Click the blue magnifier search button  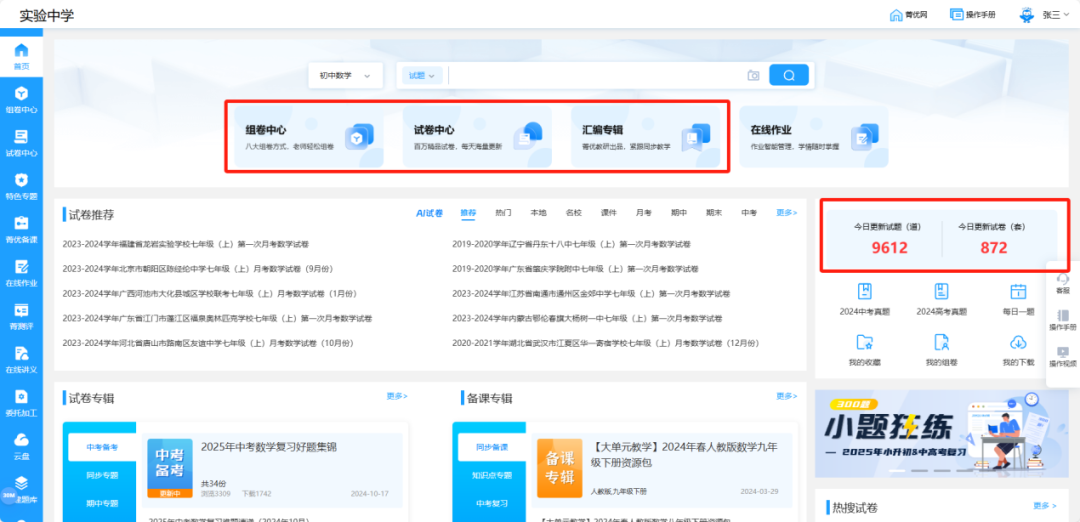point(789,75)
